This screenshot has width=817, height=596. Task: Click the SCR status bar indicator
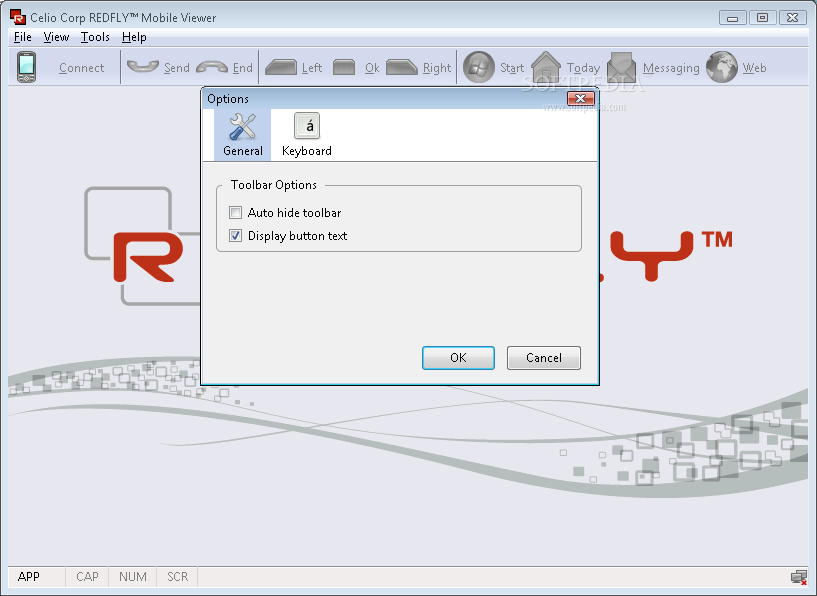[177, 577]
